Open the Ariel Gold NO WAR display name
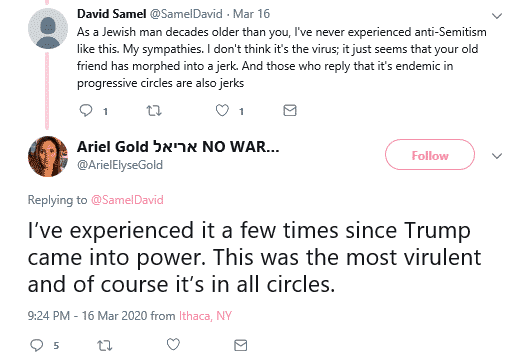 [178, 146]
